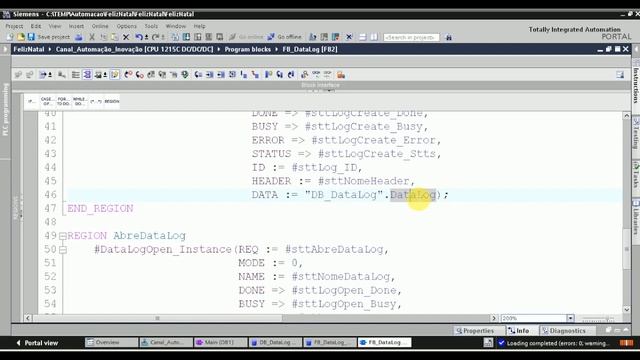Image resolution: width=640 pixels, height=360 pixels.
Task: Click the Delete X icon beside Paste
Action: pos(126,37)
